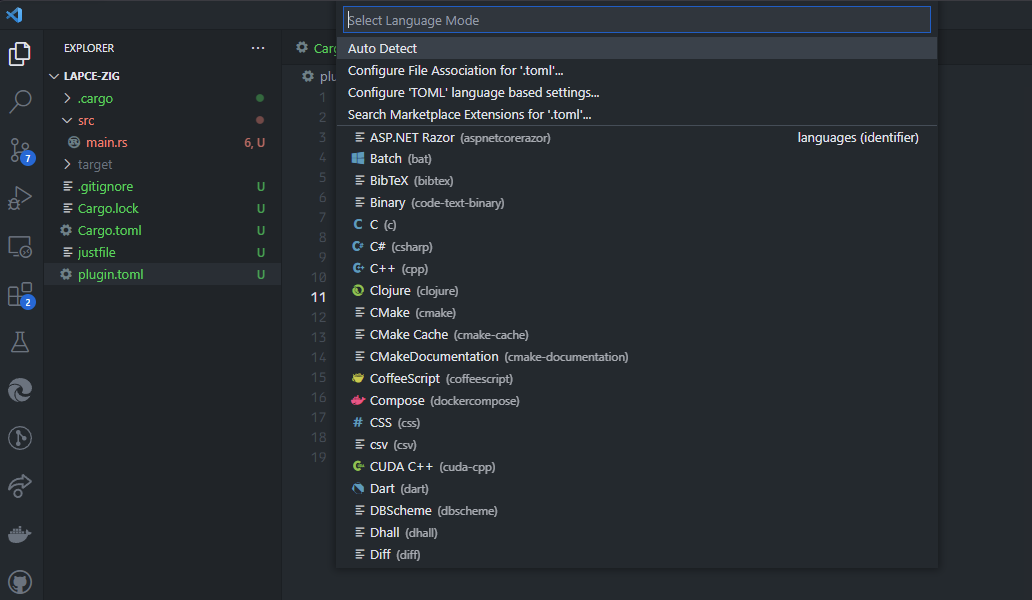Open the Search view icon
Screen dimensions: 1032x600
tap(21, 102)
